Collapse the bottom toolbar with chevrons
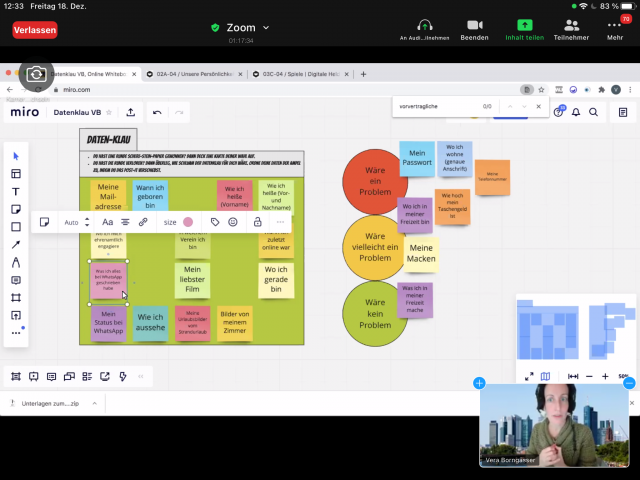The width and height of the screenshot is (640, 480). pos(141,376)
